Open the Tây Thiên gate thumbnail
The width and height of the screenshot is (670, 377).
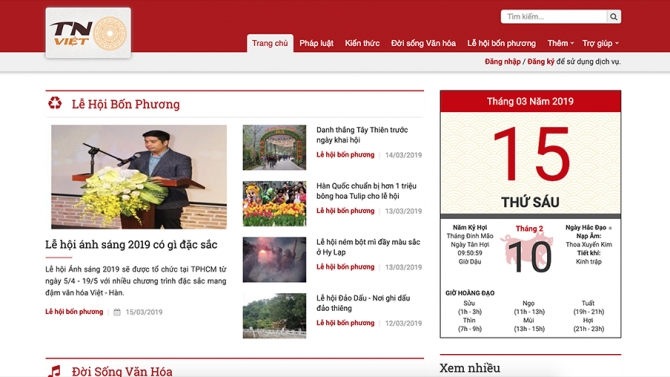(x=274, y=147)
